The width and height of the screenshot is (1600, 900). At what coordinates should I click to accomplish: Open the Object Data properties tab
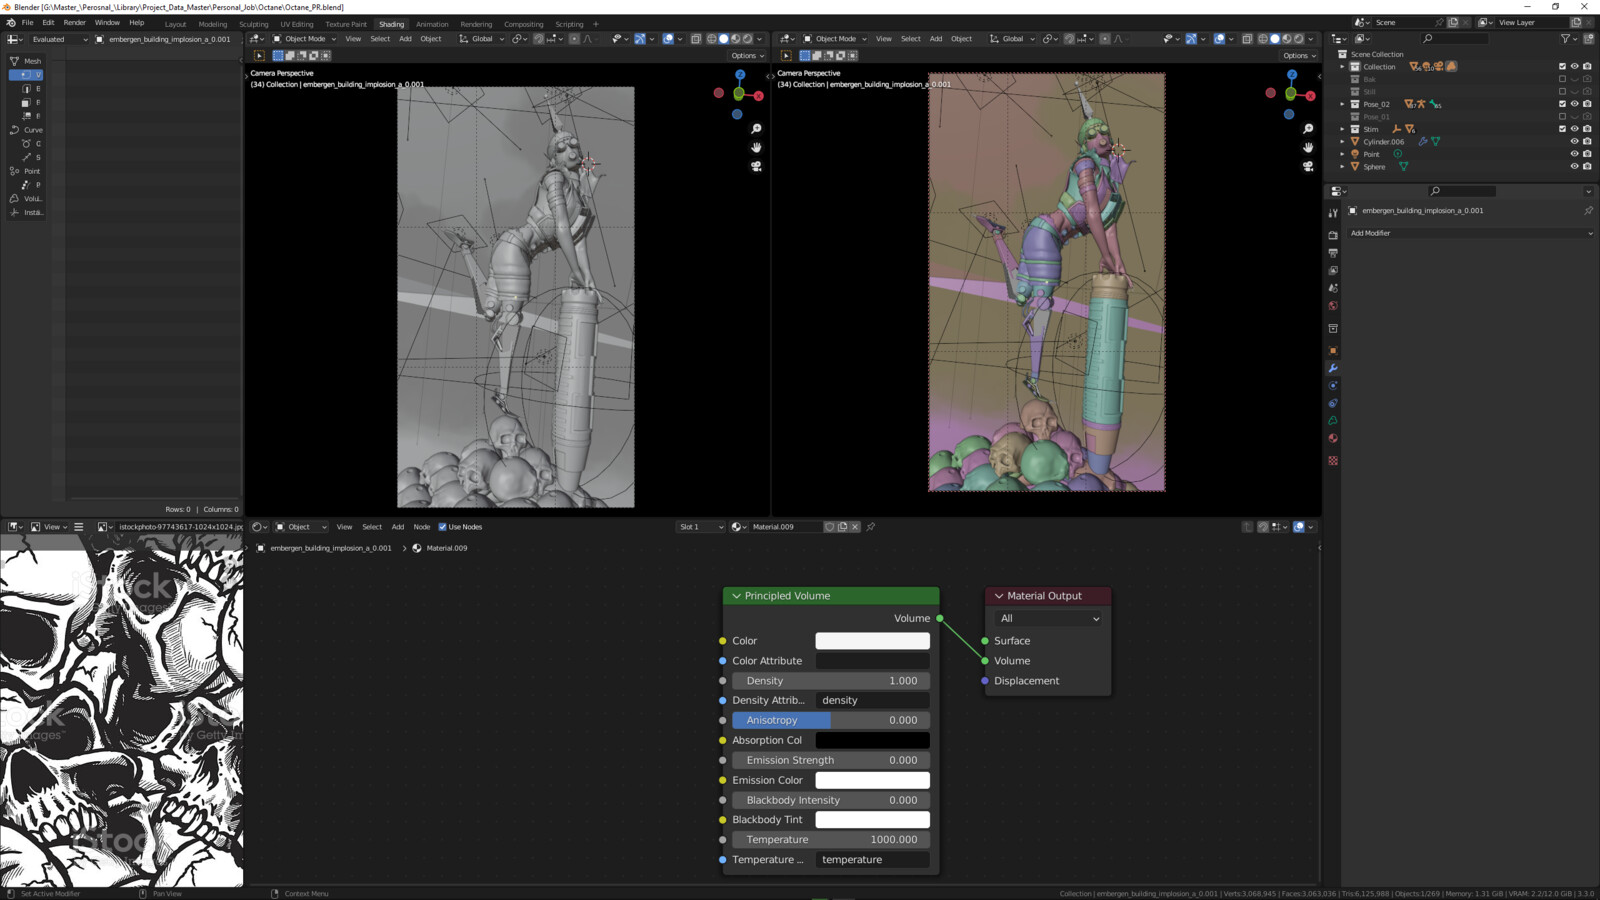(x=1333, y=421)
